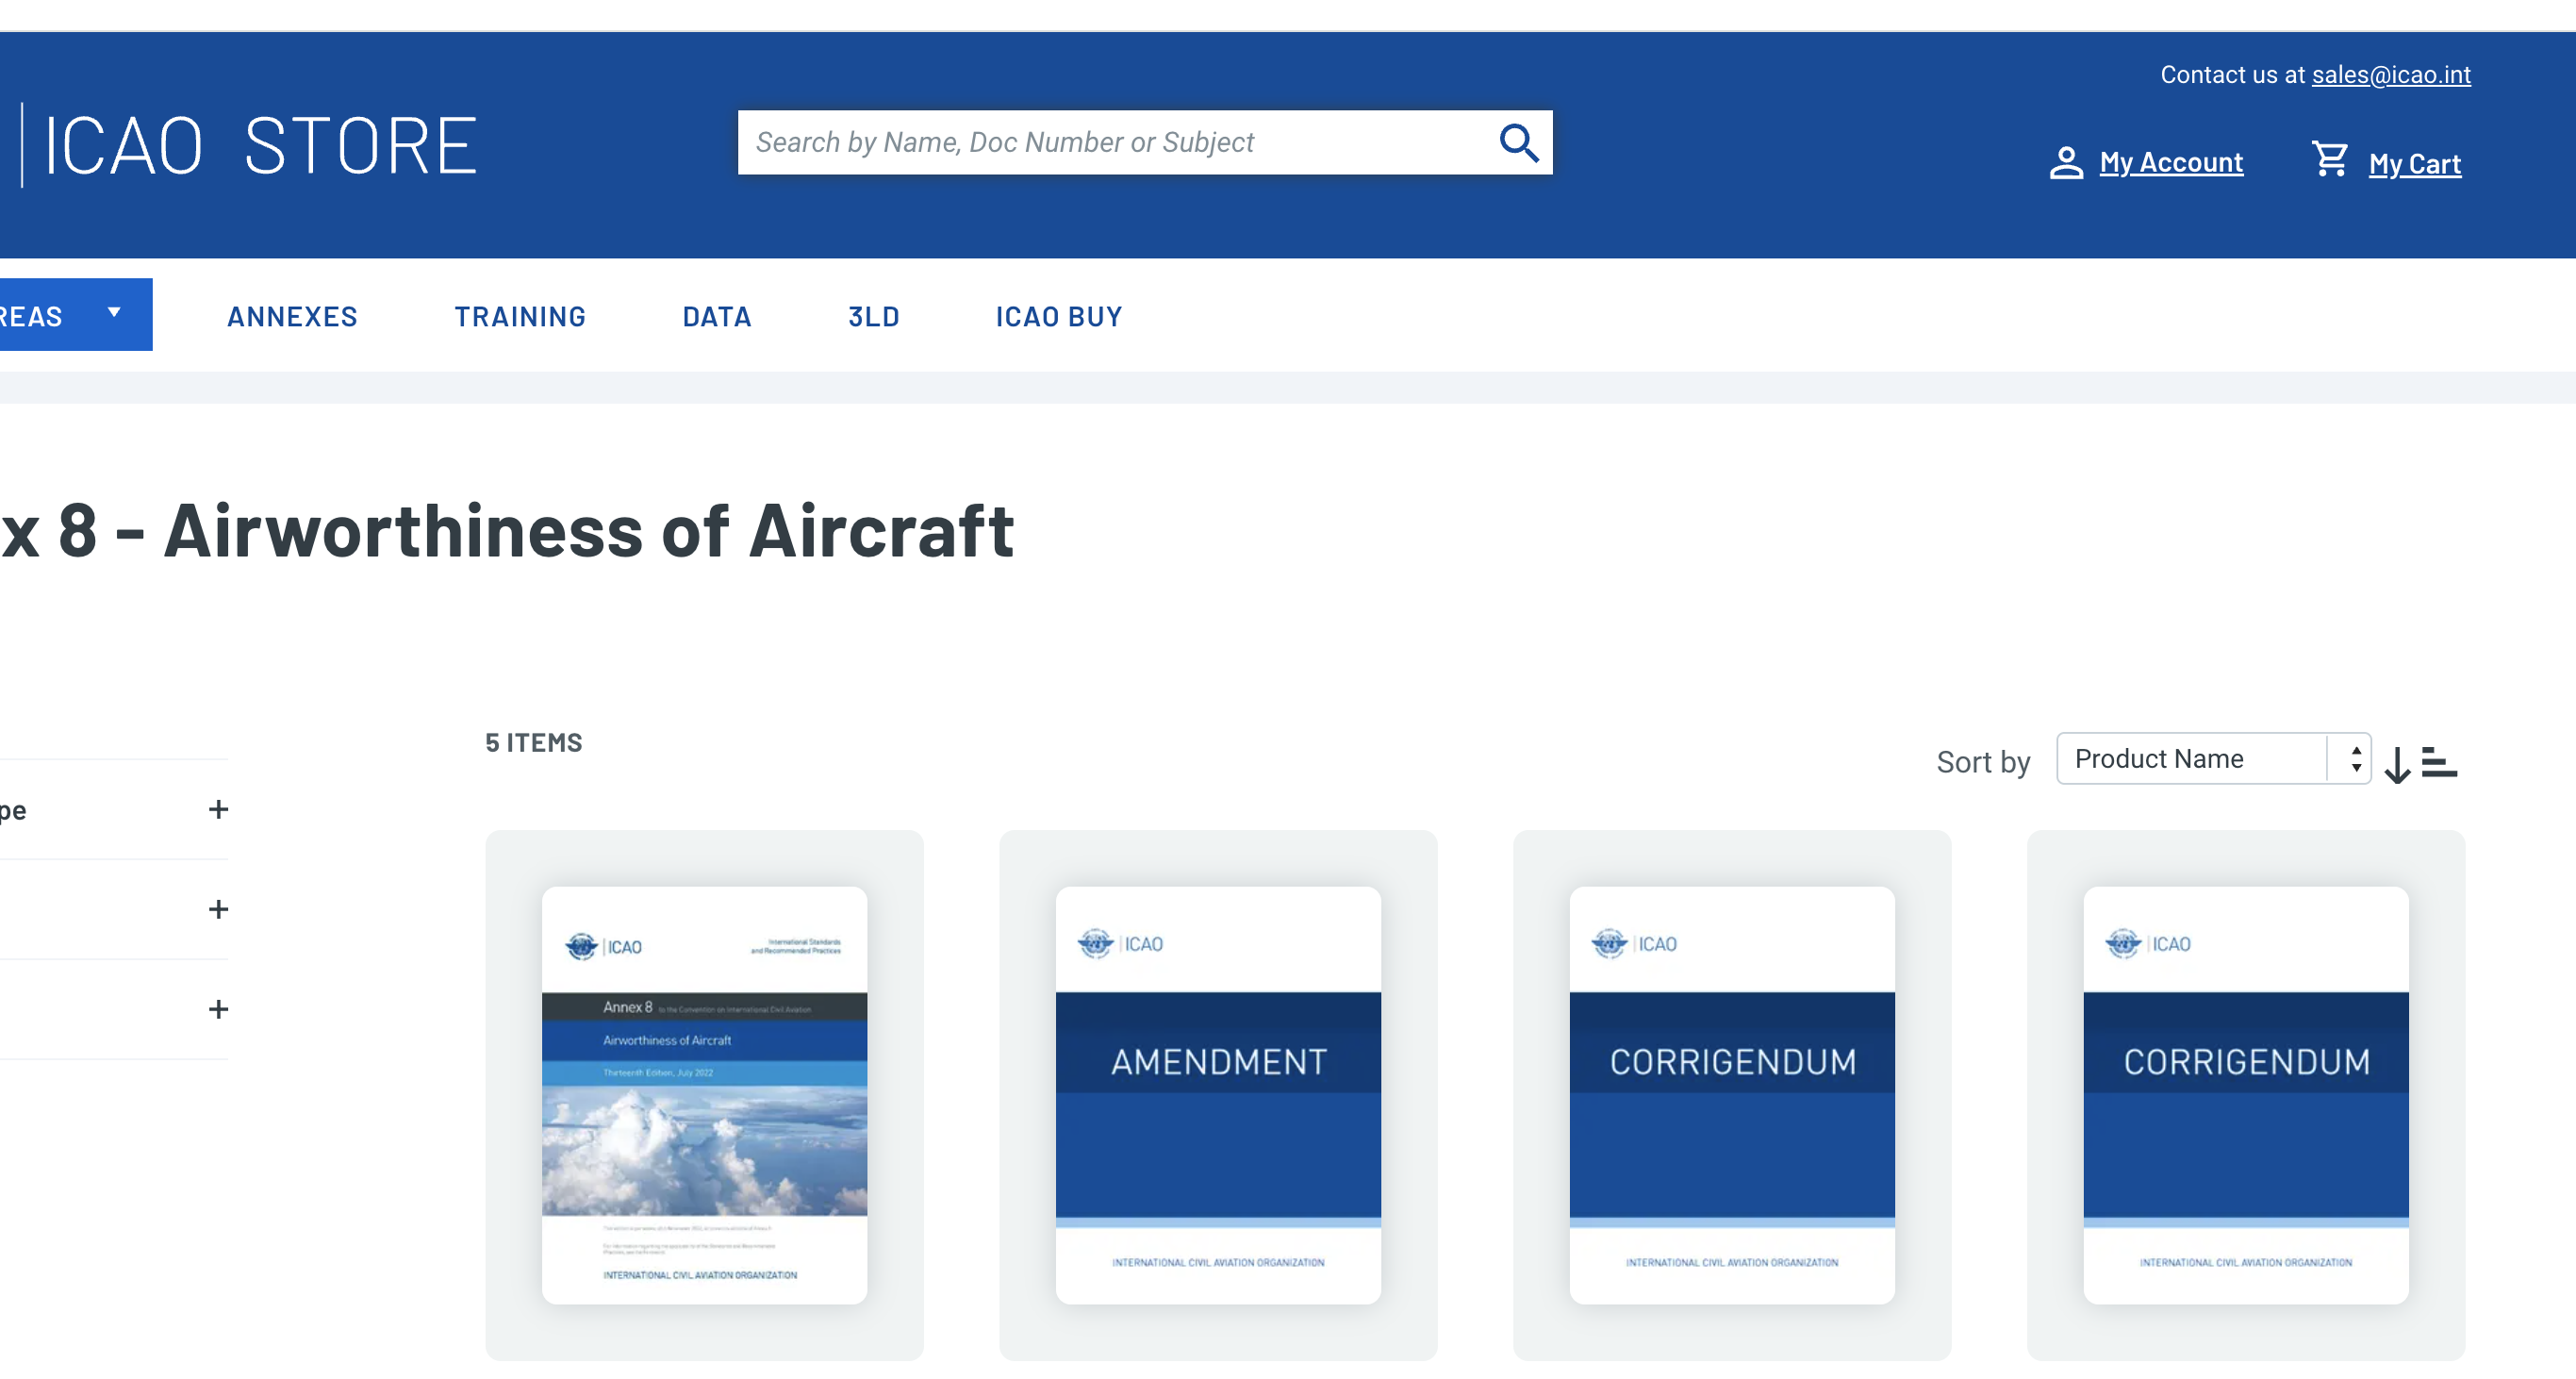
Task: Click the shopping cart icon
Action: [x=2330, y=159]
